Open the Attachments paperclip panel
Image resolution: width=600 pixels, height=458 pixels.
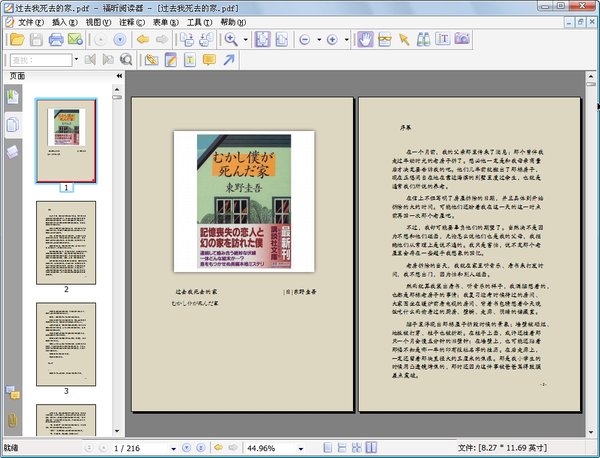(12, 417)
